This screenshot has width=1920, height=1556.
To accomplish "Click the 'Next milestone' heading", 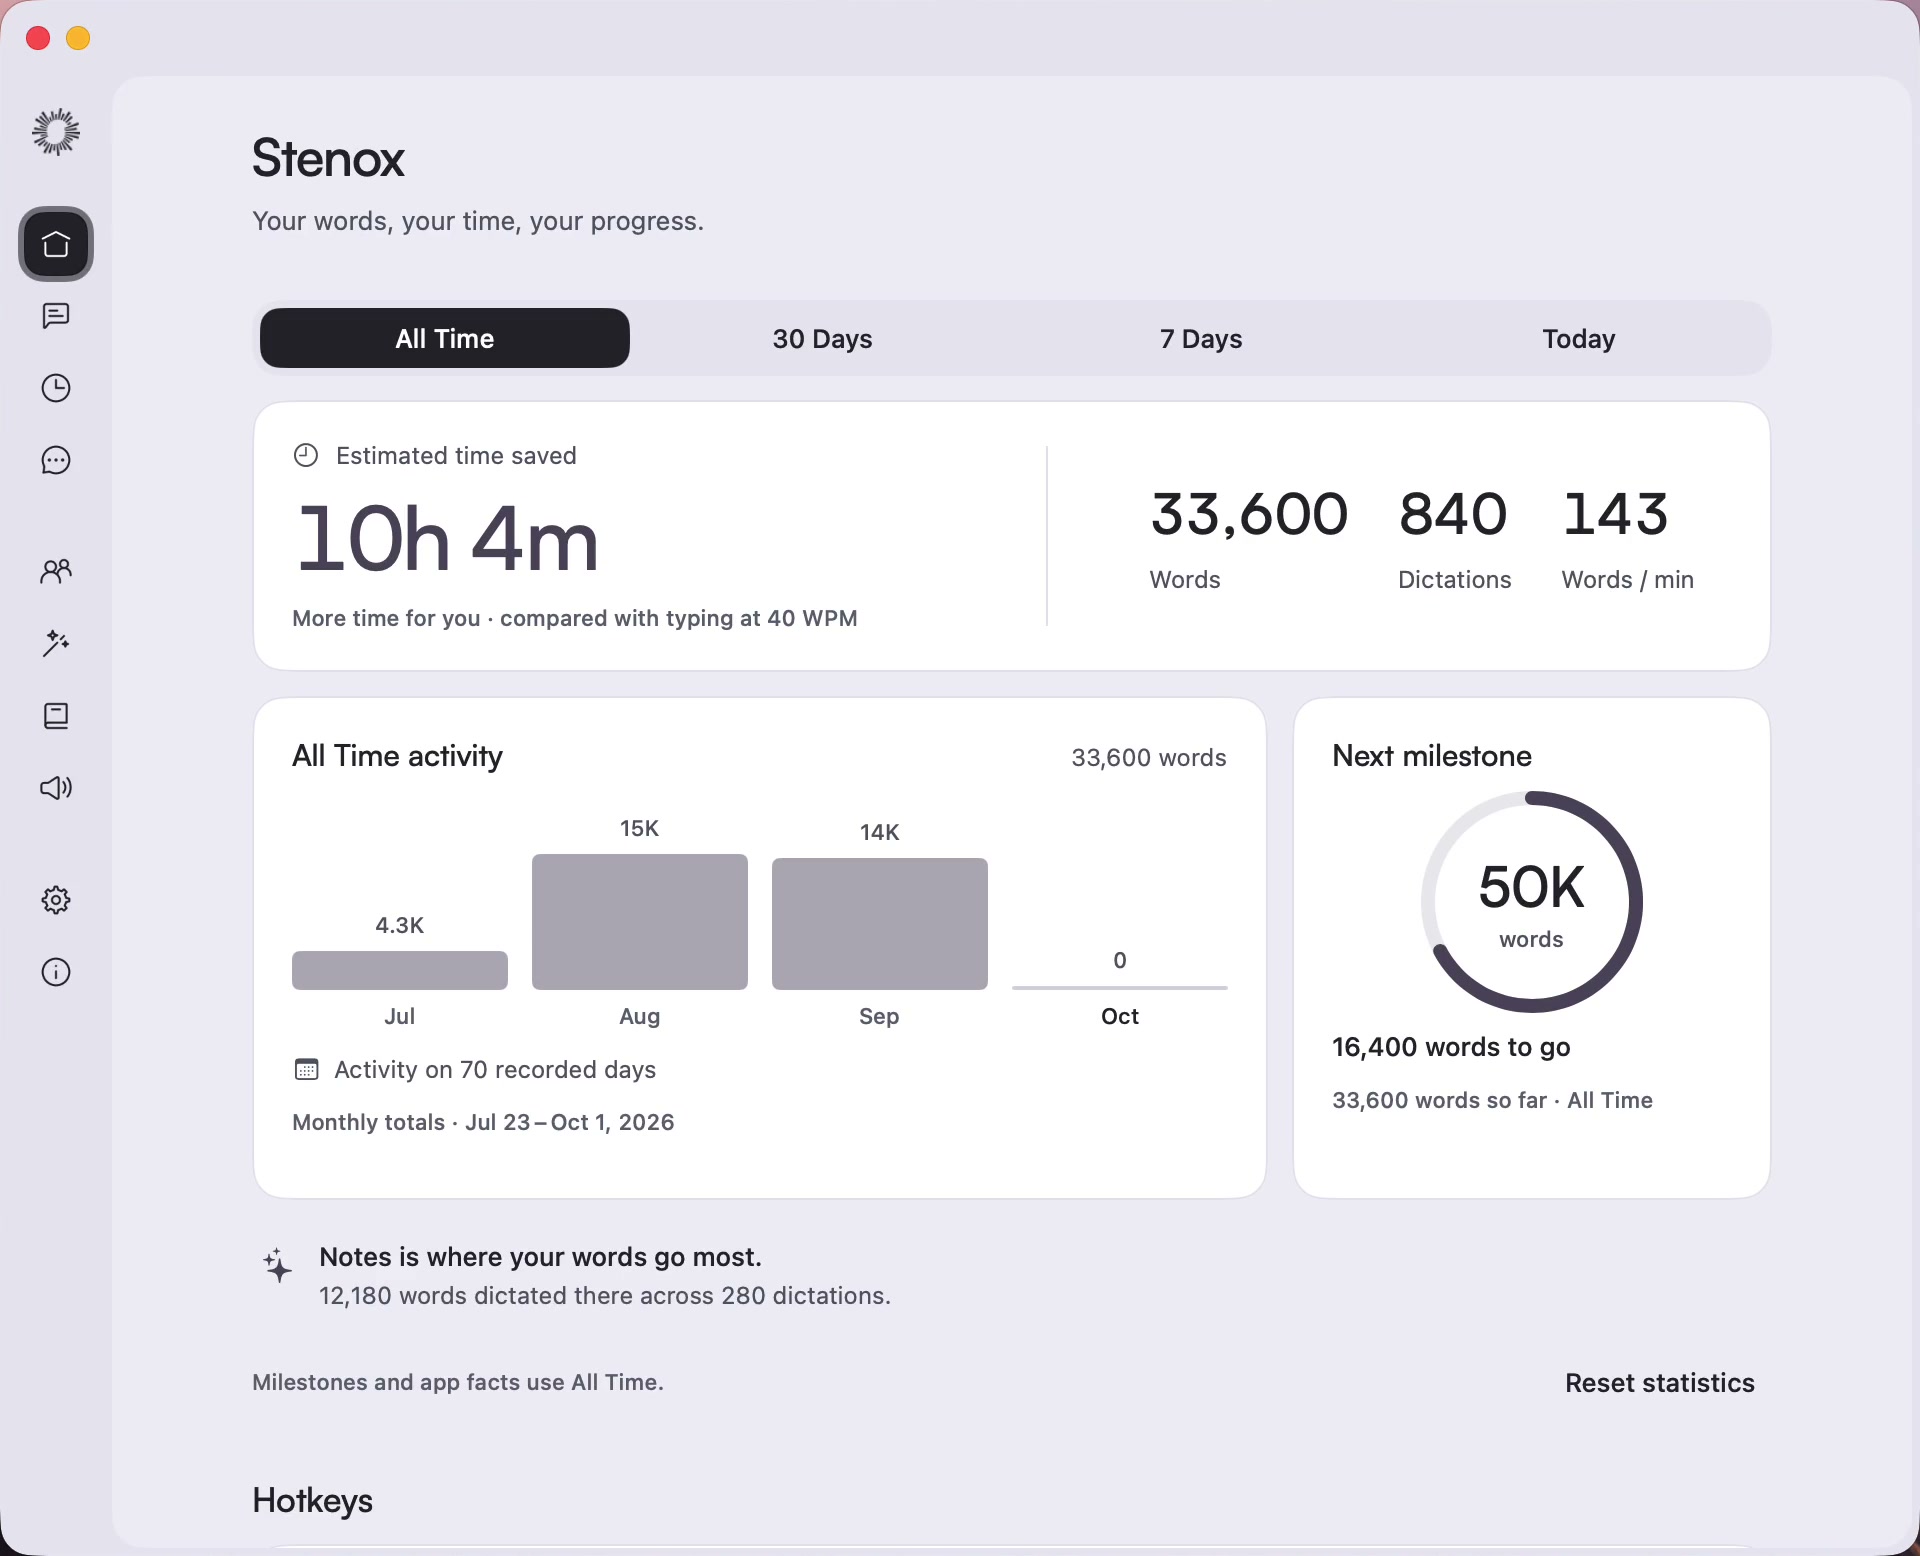I will click(x=1432, y=756).
